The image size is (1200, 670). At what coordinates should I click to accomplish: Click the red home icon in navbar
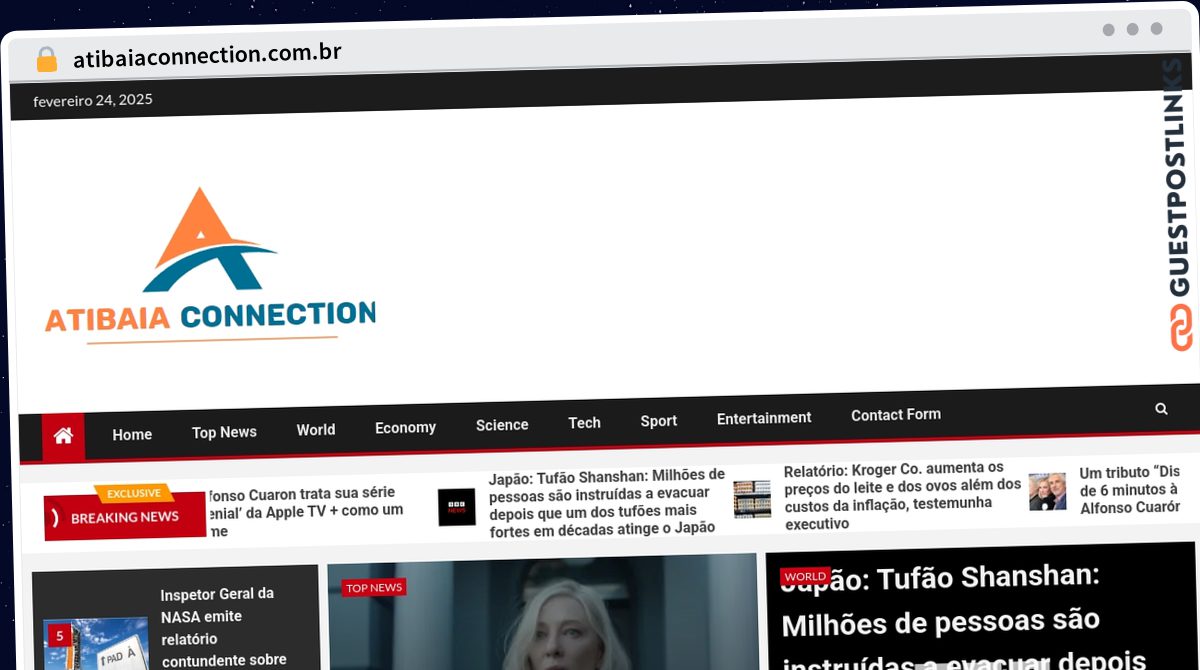point(63,436)
